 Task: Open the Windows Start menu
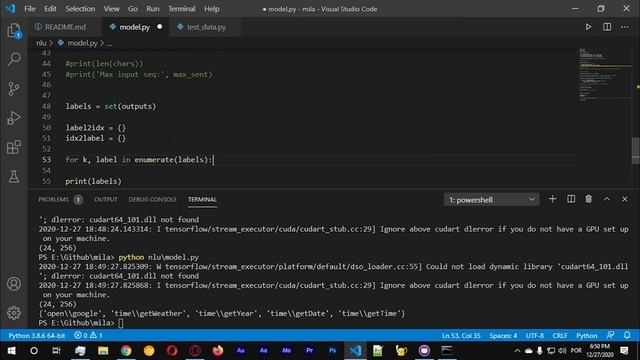(11, 351)
